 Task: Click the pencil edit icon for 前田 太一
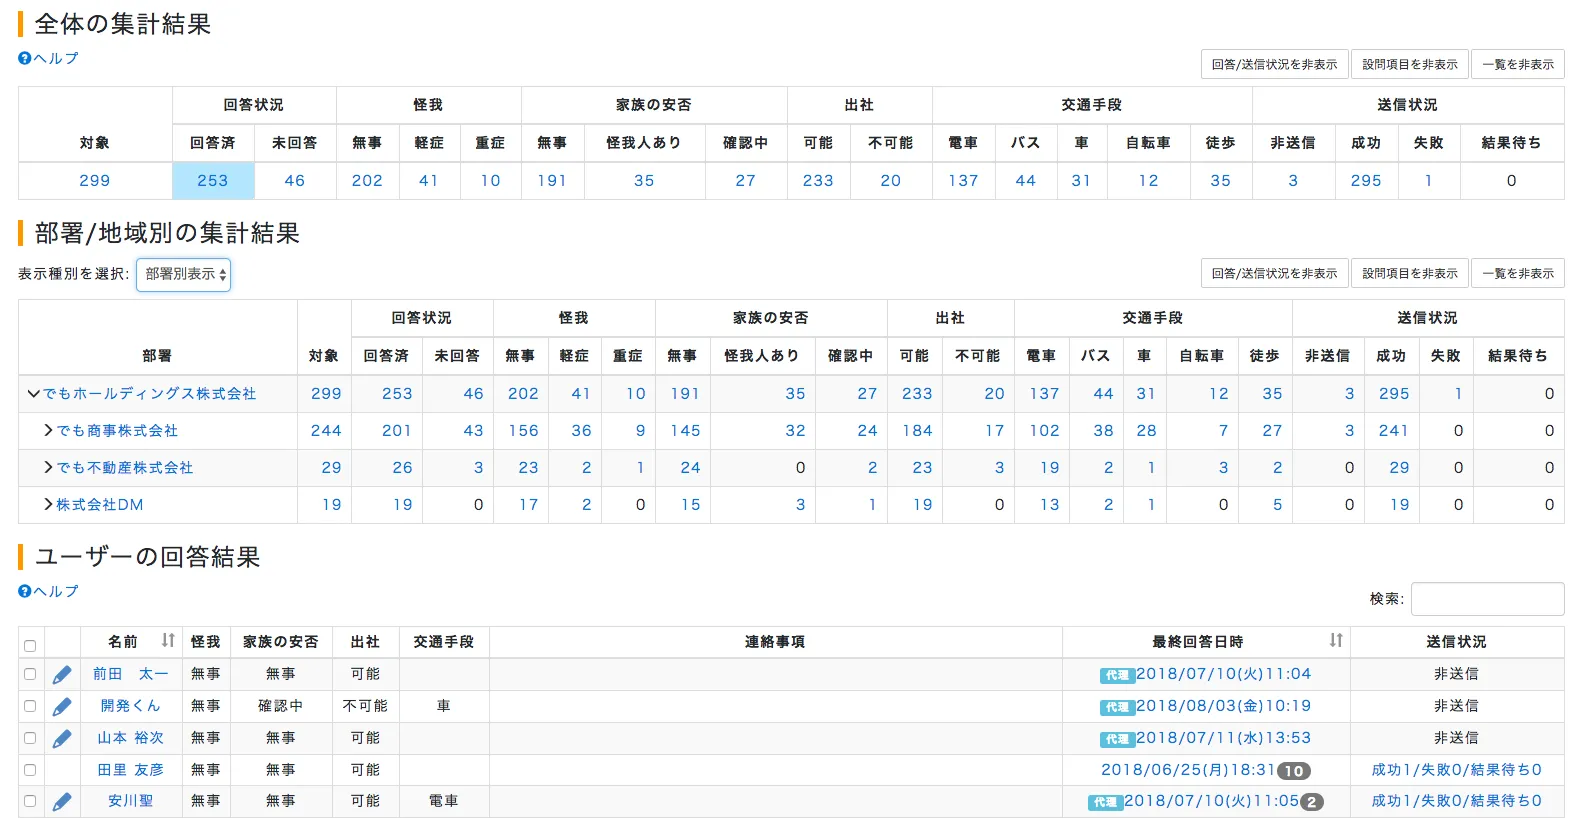(x=62, y=675)
